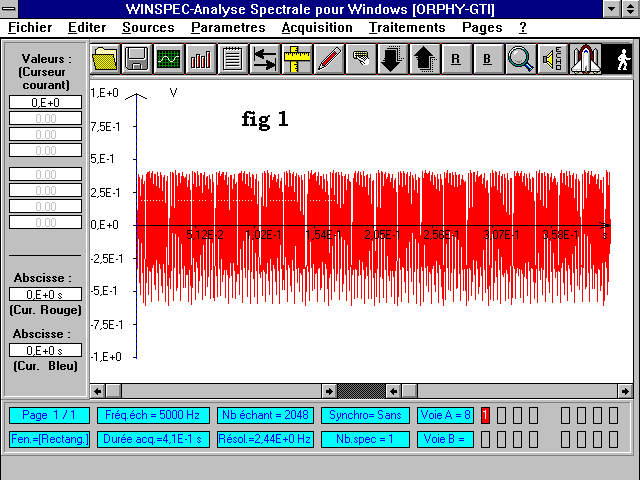Viewport: 640px width, 480px height.
Task: Open the text listing page icon
Action: click(x=233, y=59)
